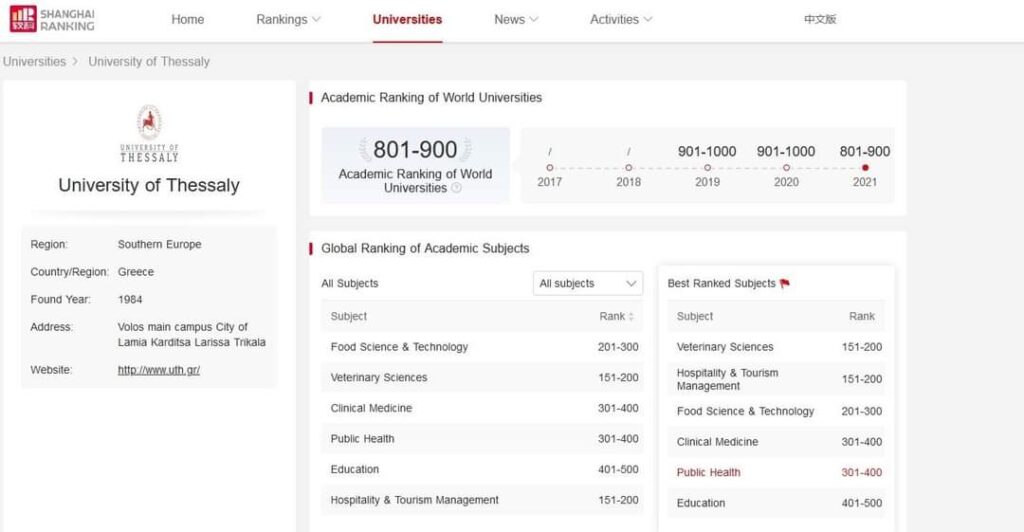Click the Subject column header in All Subjects
Screen dimensions: 1024x532
coord(349,317)
